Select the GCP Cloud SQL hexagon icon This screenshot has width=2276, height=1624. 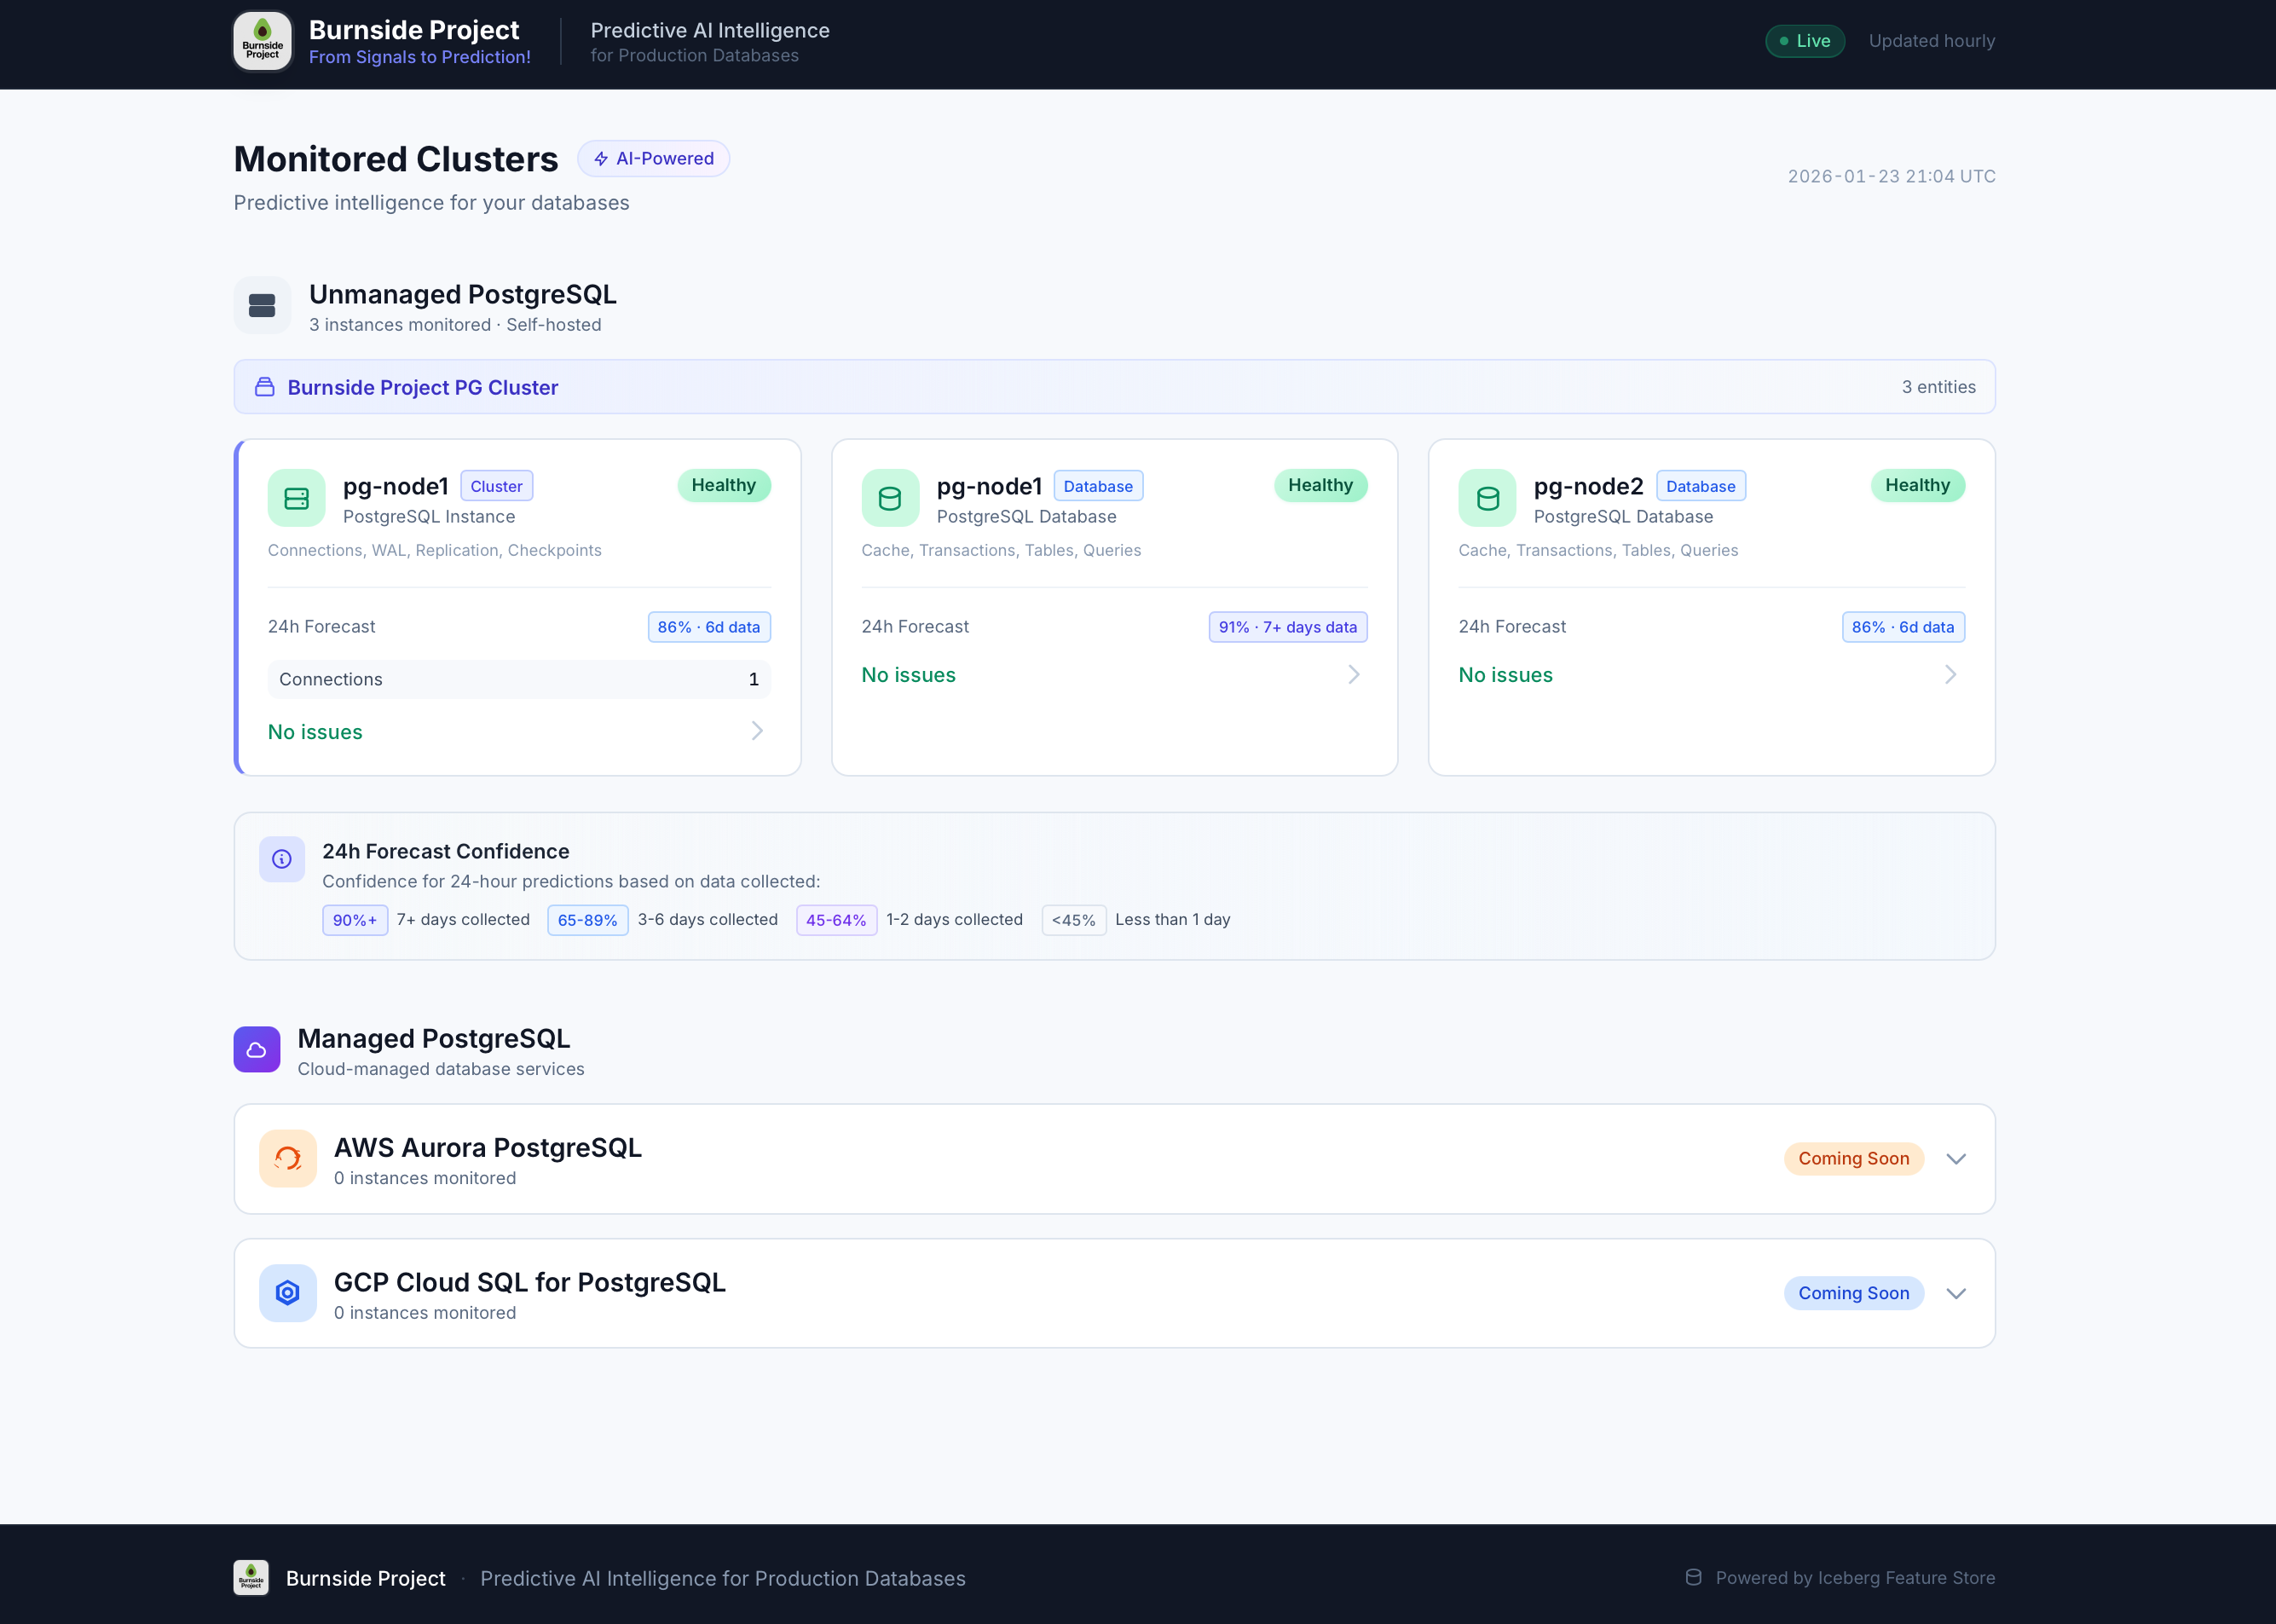[x=287, y=1292]
